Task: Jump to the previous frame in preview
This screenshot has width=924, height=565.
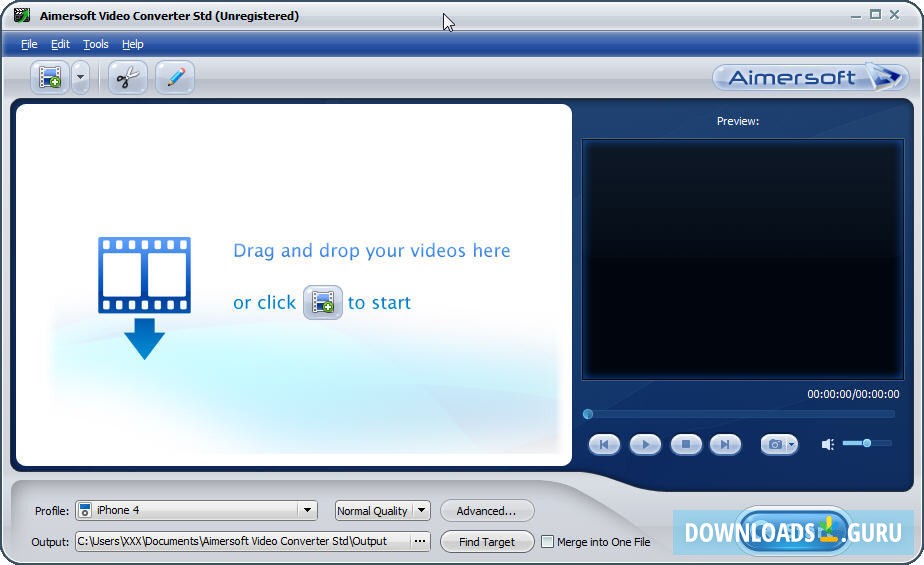Action: 604,444
